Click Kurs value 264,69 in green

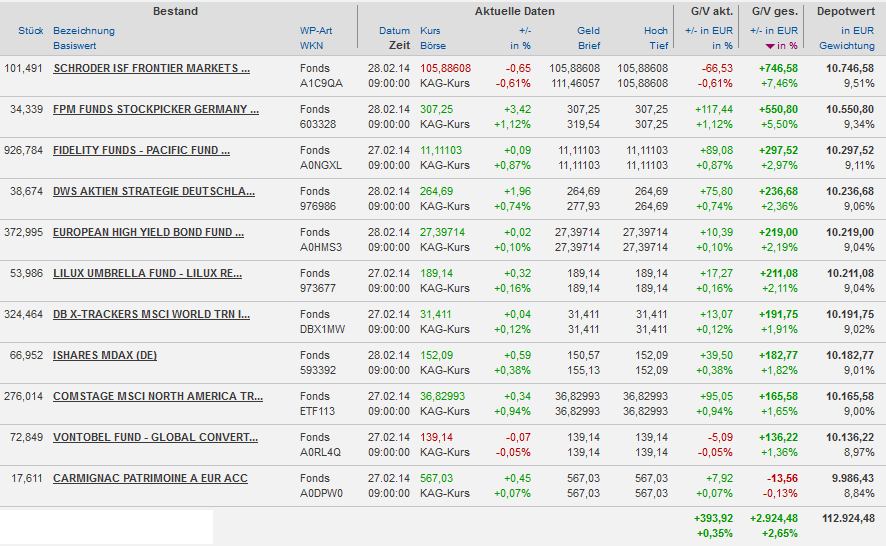[436, 191]
